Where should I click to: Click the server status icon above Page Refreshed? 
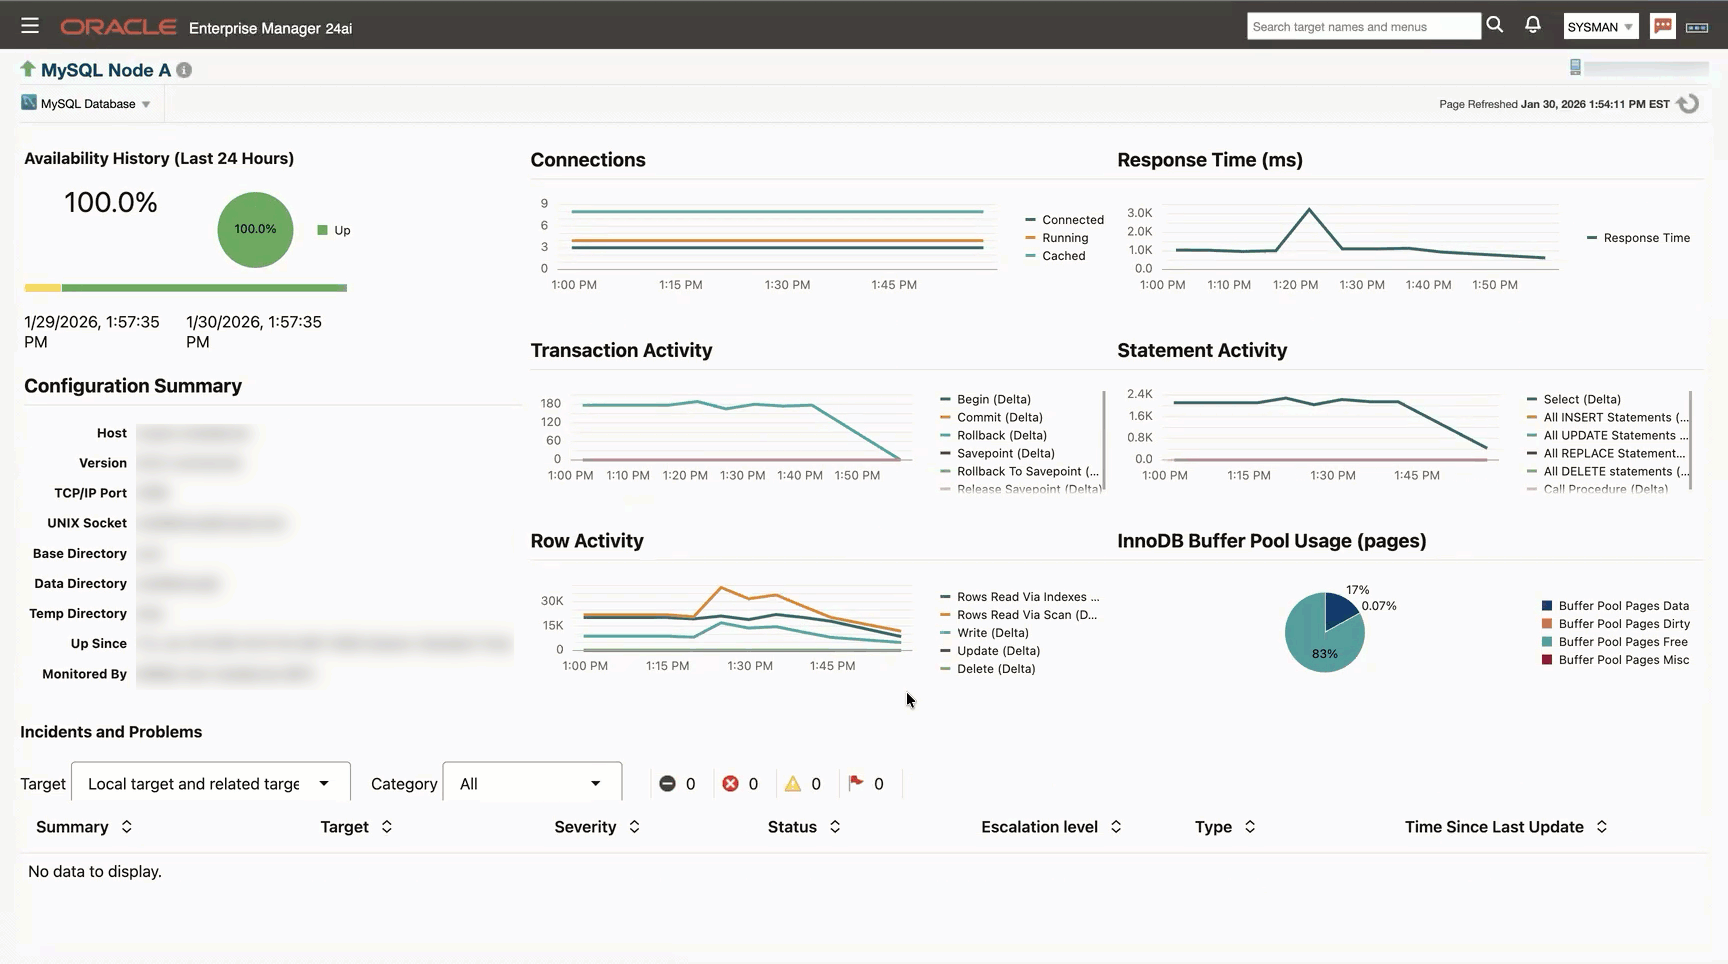1576,66
